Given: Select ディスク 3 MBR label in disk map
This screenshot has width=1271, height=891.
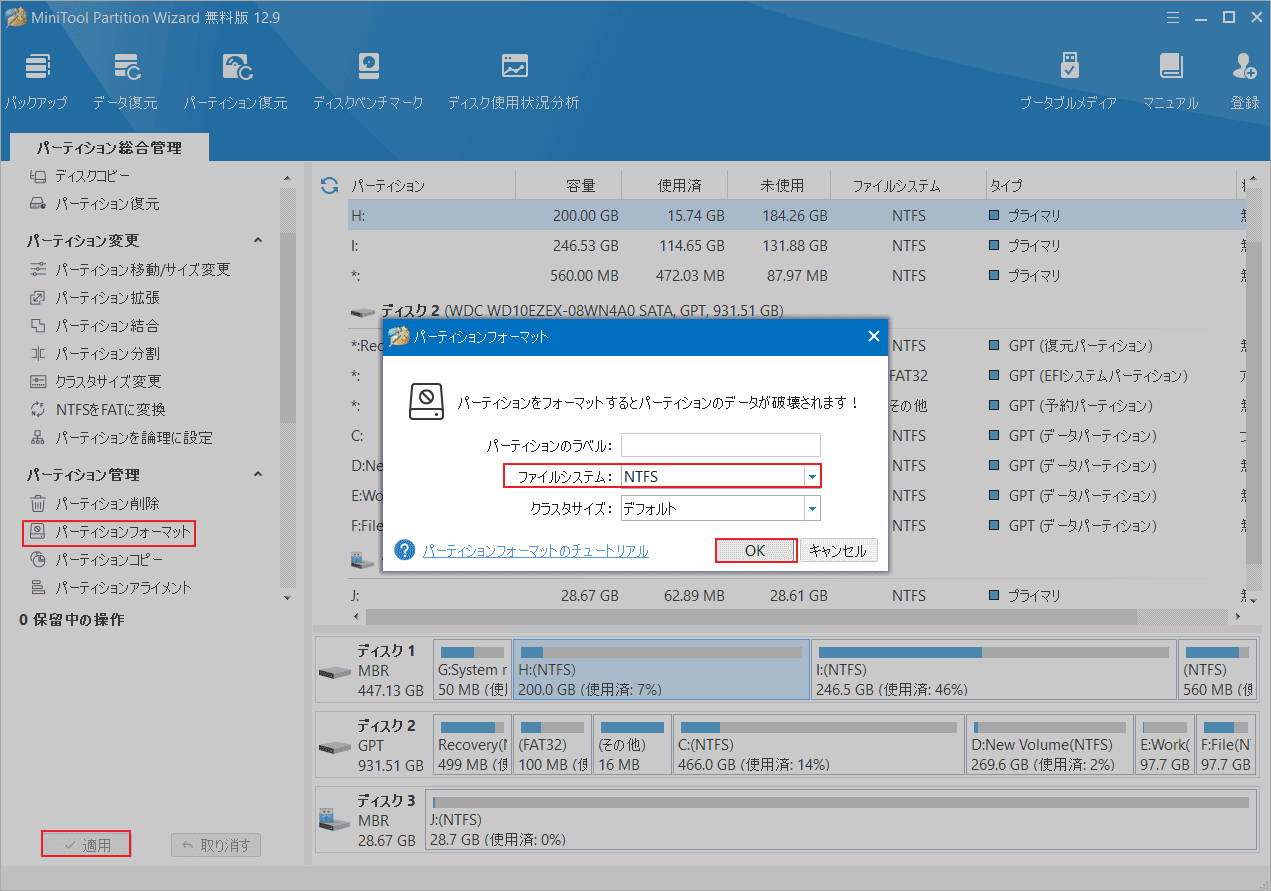Looking at the screenshot, I should pyautogui.click(x=370, y=820).
